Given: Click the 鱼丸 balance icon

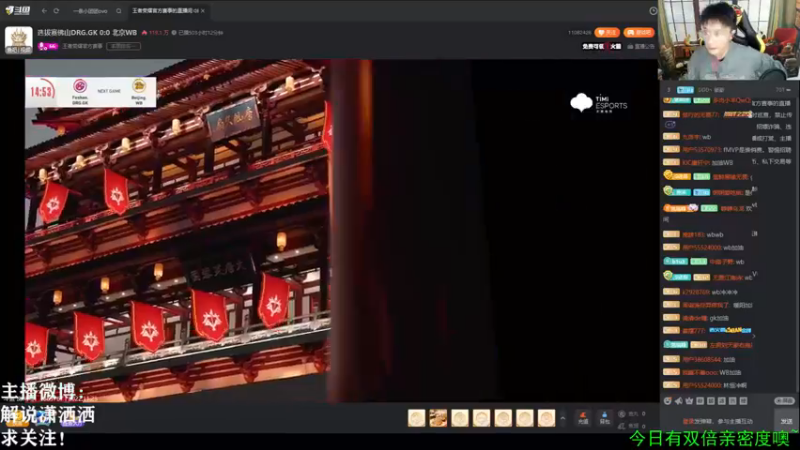Looking at the screenshot, I should 622,414.
